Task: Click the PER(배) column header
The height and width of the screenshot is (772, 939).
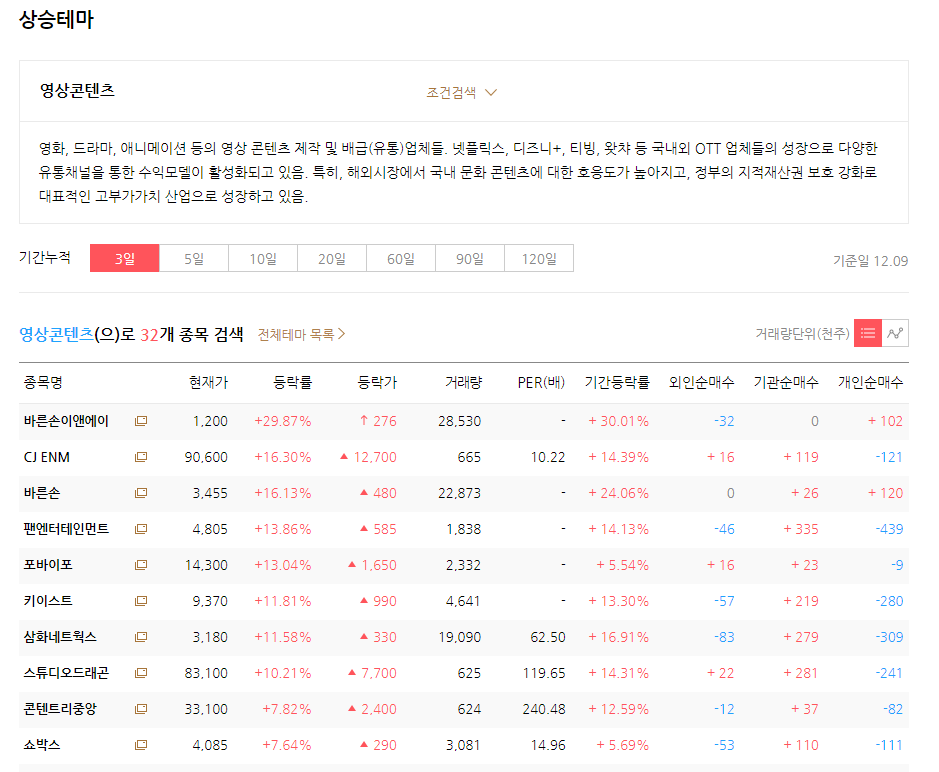Action: (x=541, y=382)
